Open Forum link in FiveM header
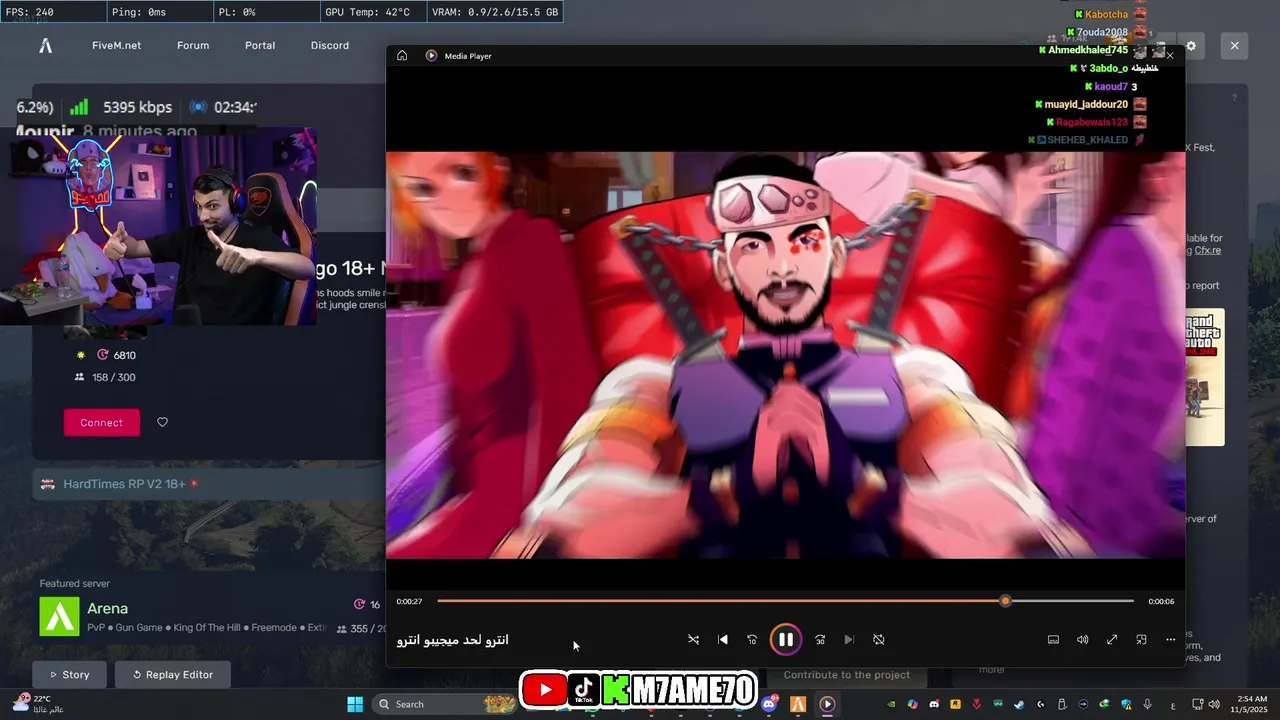 click(193, 45)
